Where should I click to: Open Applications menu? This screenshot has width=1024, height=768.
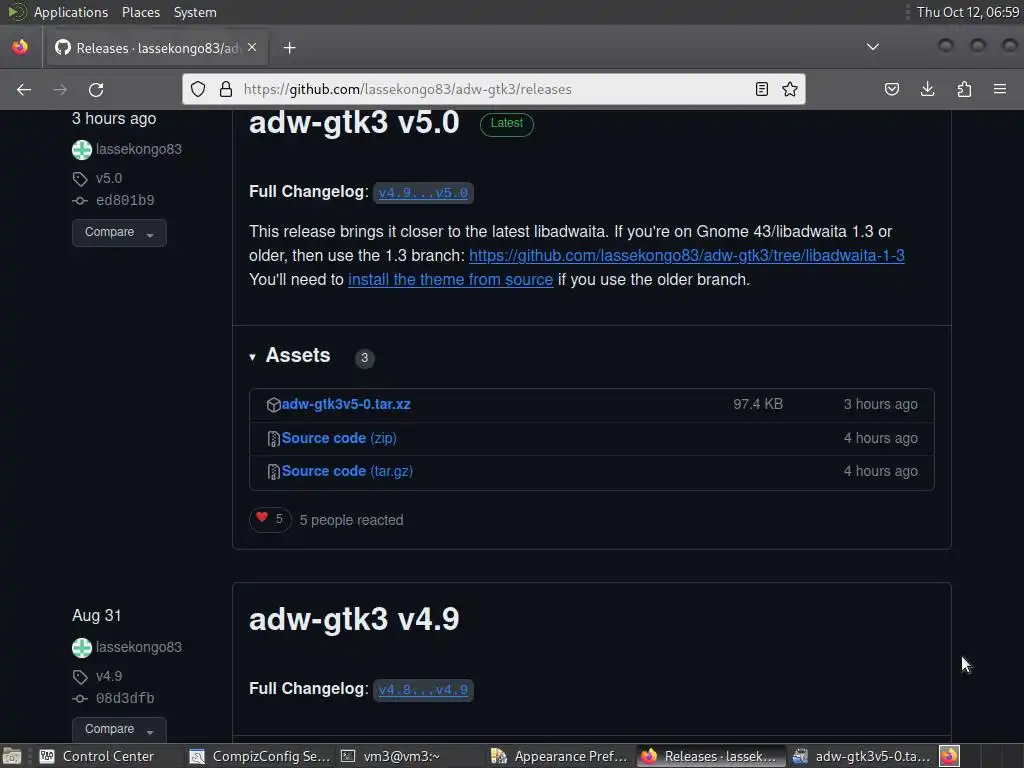pyautogui.click(x=71, y=12)
